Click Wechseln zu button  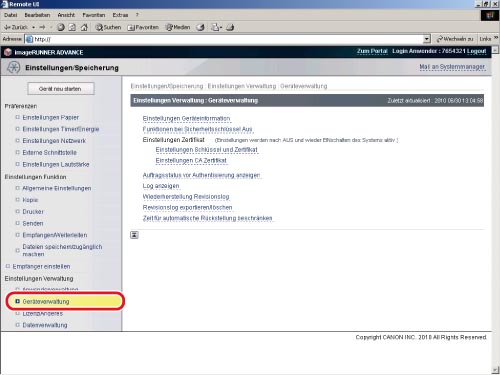coord(455,39)
